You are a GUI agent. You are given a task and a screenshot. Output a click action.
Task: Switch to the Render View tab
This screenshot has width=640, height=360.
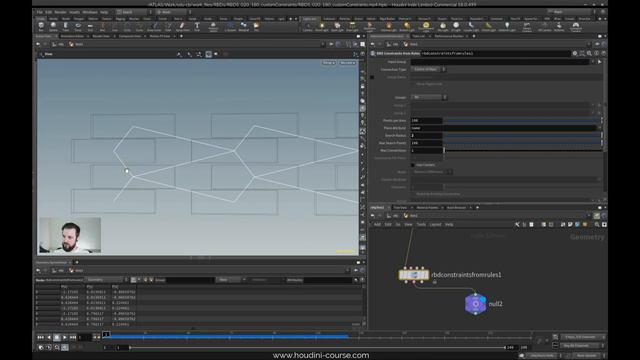[101, 36]
